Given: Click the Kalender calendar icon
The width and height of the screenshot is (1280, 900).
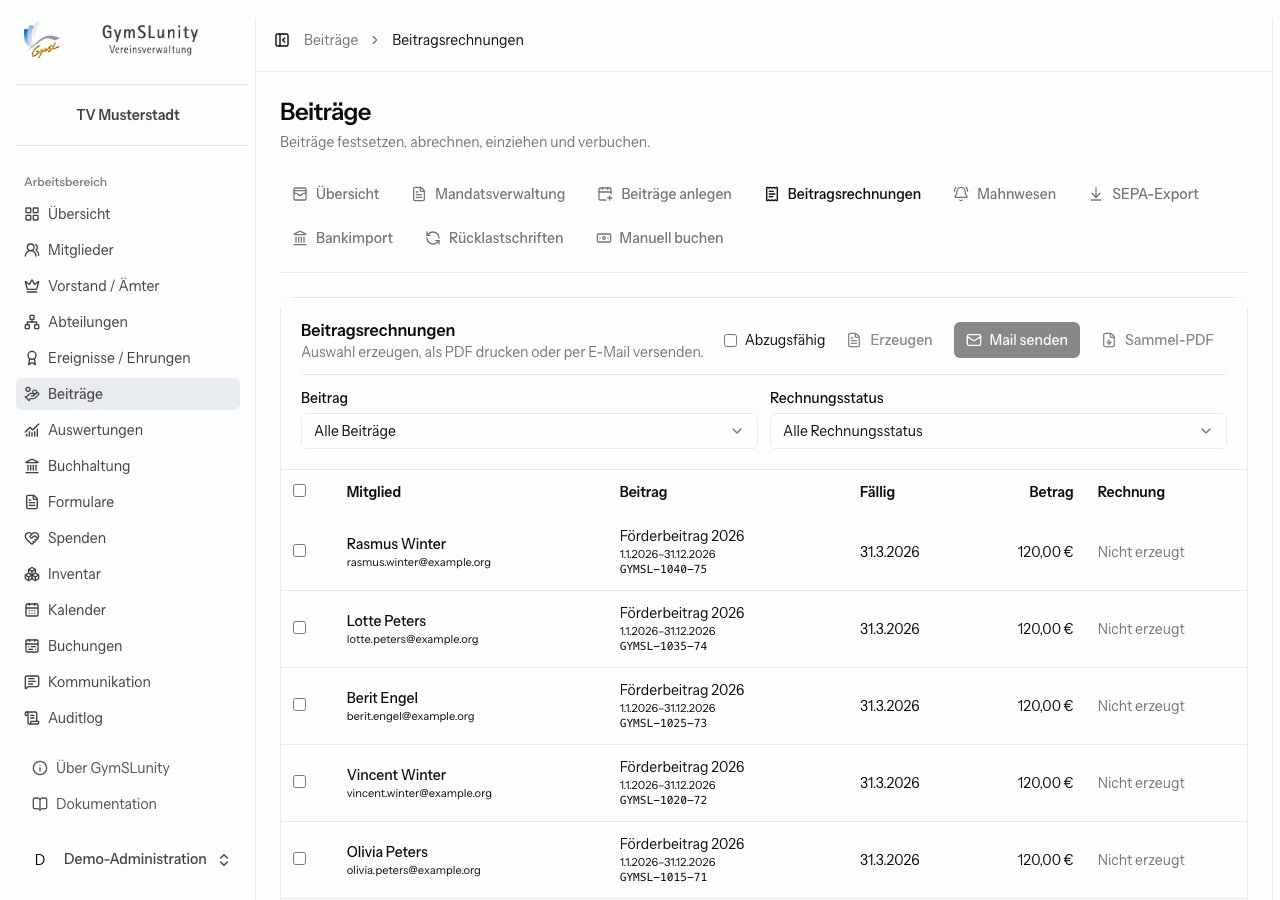Looking at the screenshot, I should pos(32,610).
